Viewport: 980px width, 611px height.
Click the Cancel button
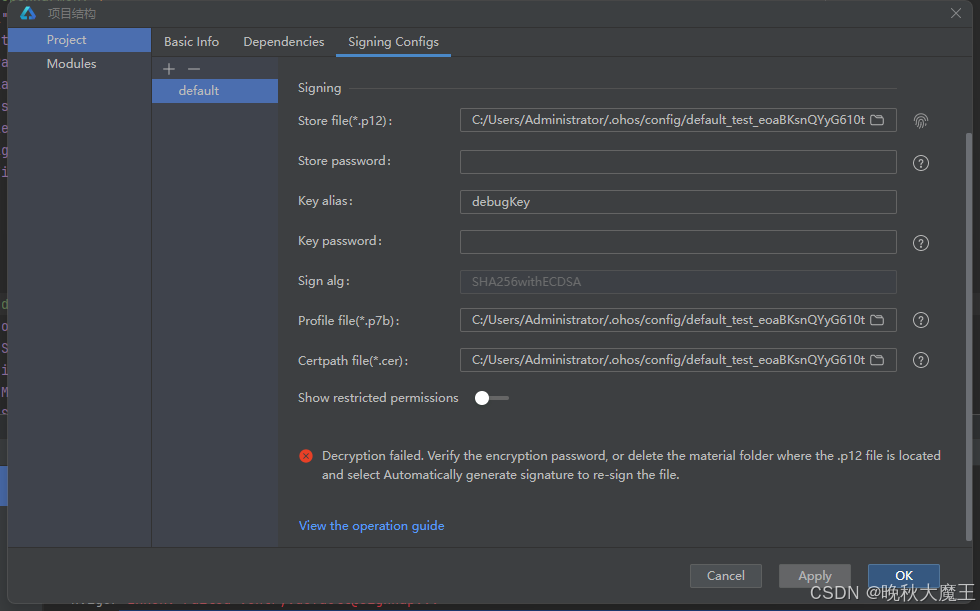(726, 575)
